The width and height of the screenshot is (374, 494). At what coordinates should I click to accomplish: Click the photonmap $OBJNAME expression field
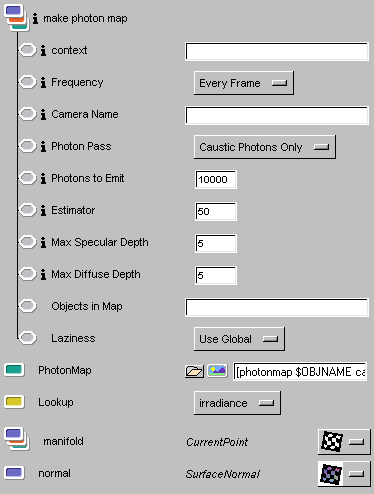point(300,372)
